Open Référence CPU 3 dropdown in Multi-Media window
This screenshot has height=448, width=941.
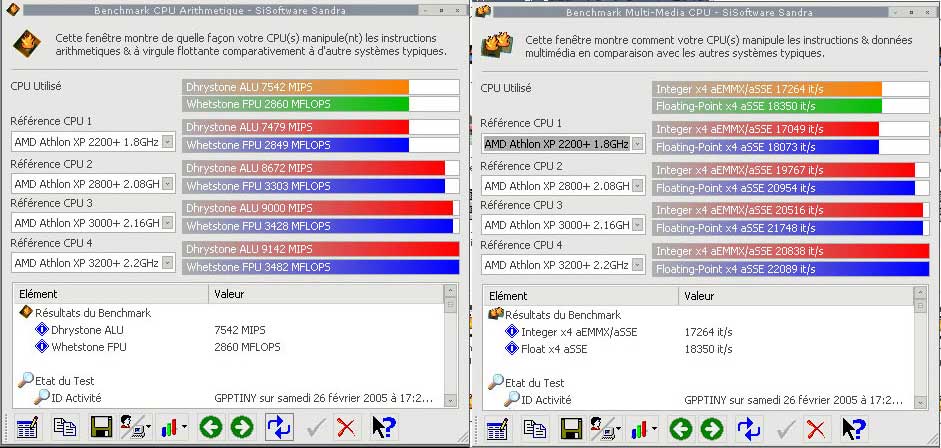pyautogui.click(x=638, y=225)
